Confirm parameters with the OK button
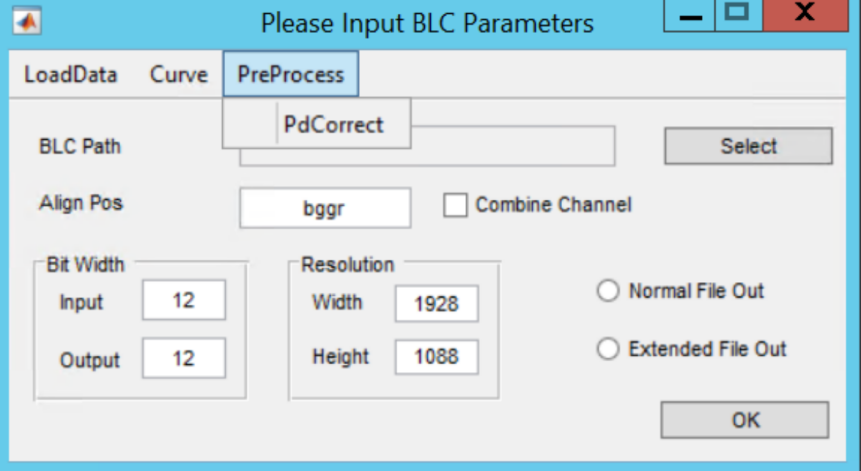 point(745,420)
